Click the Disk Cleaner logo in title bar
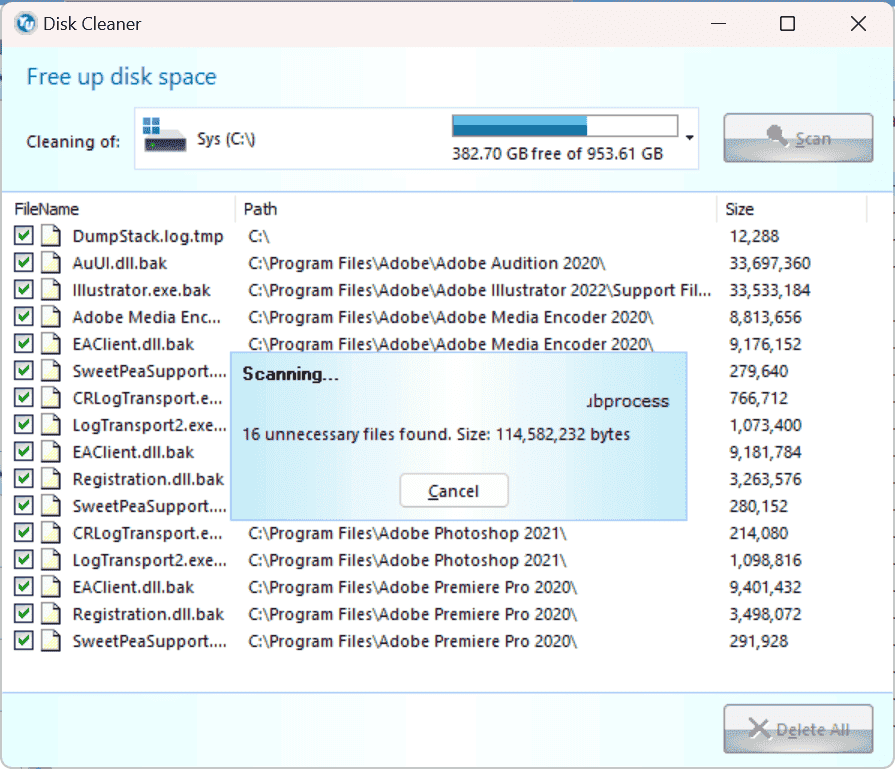This screenshot has height=769, width=895. 25,24
